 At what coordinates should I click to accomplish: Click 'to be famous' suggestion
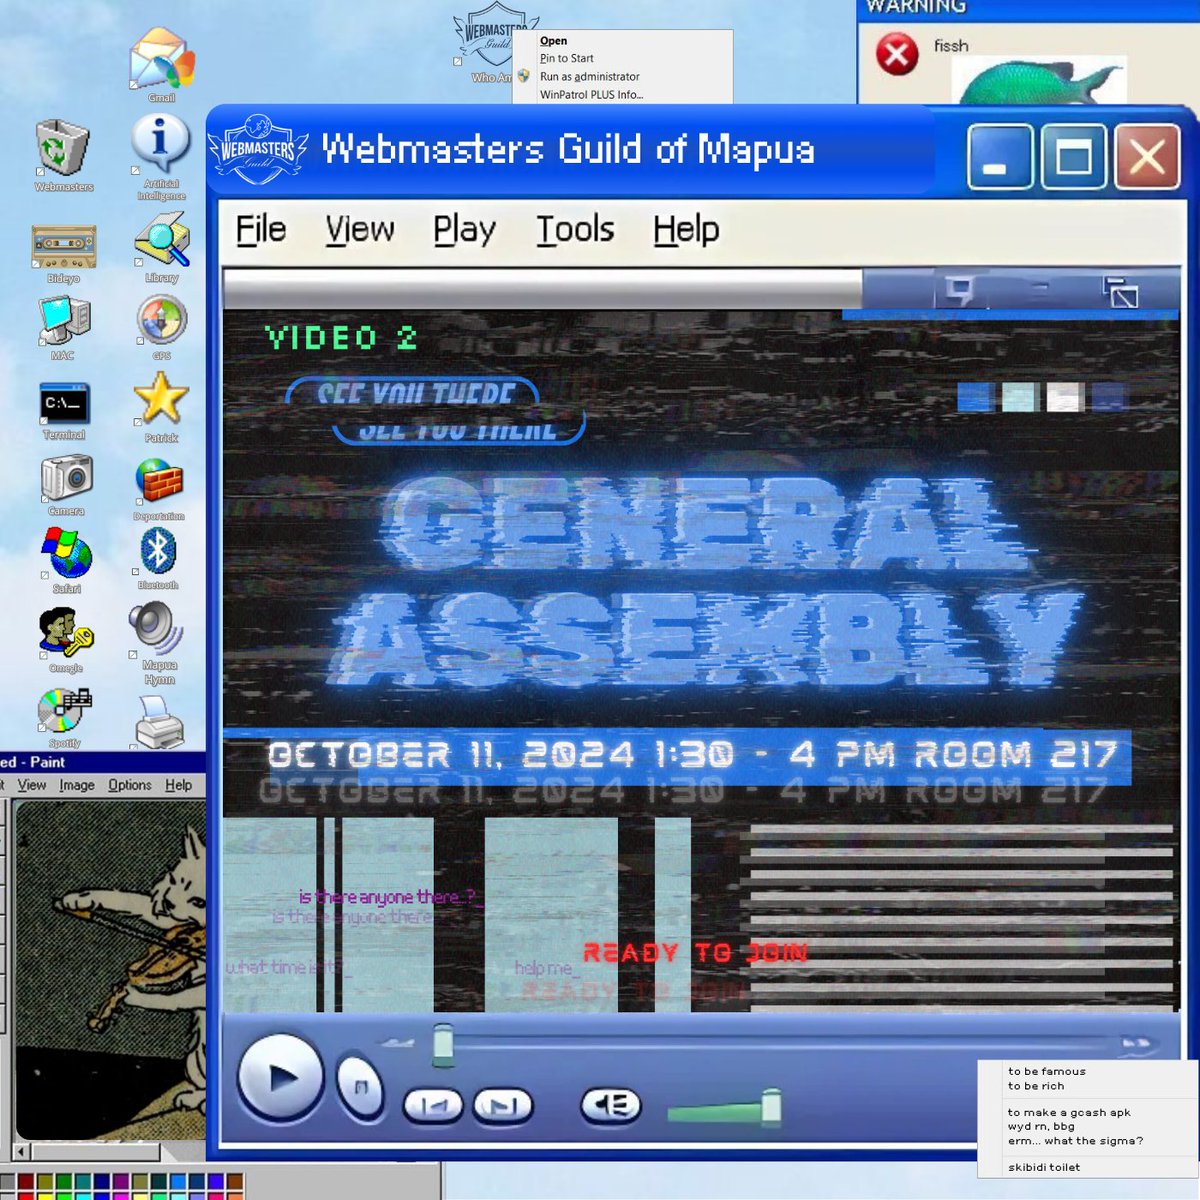click(x=1047, y=1071)
